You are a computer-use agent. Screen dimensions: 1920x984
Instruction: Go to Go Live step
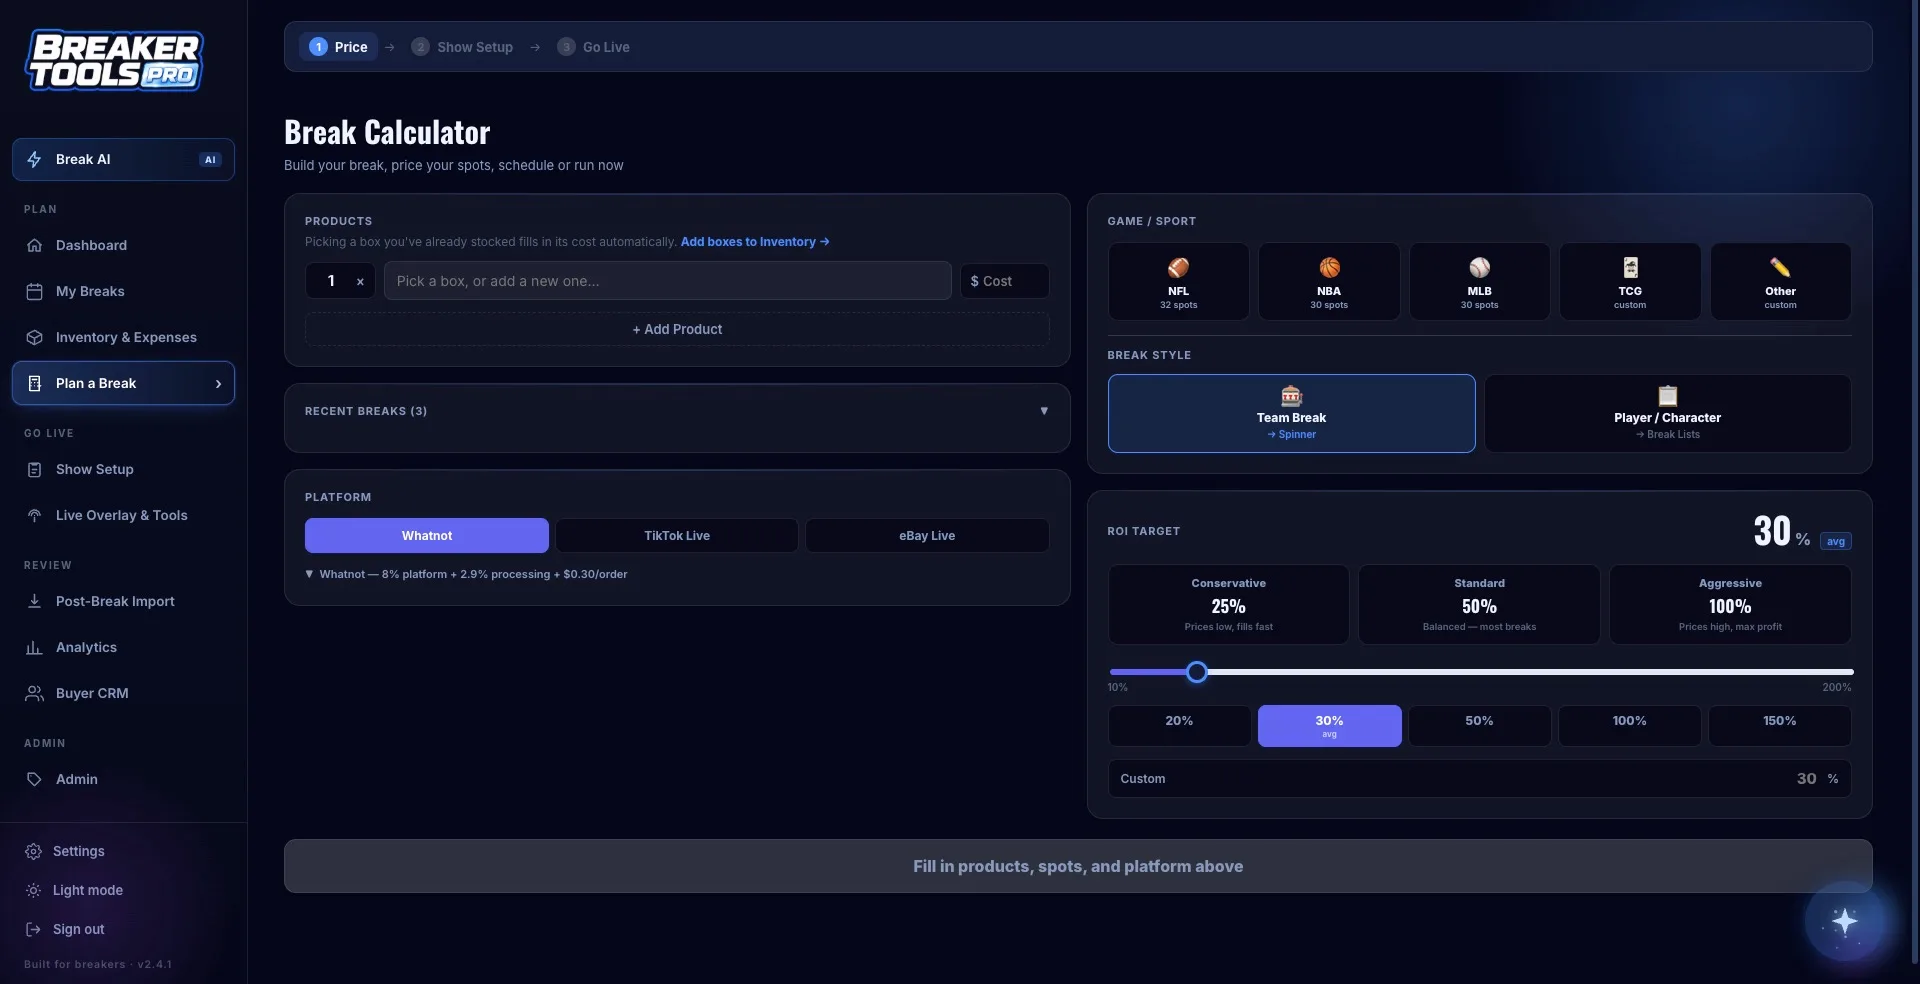click(x=594, y=47)
